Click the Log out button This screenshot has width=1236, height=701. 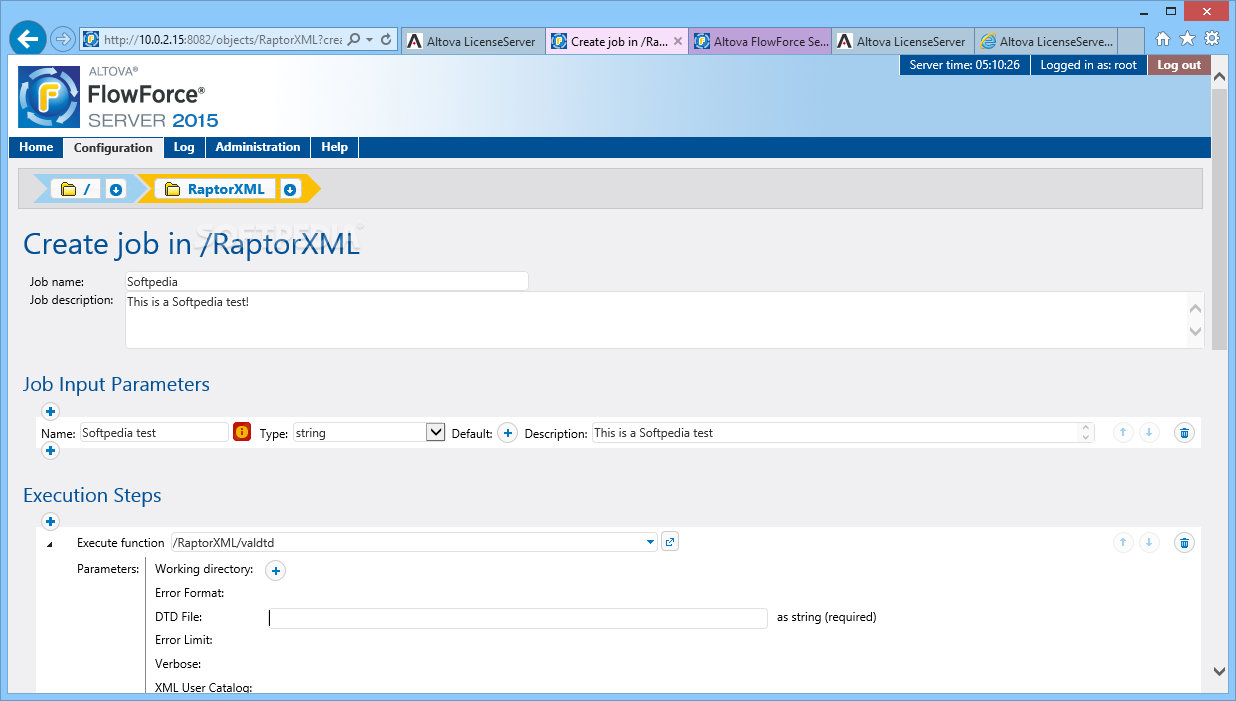coord(1179,65)
